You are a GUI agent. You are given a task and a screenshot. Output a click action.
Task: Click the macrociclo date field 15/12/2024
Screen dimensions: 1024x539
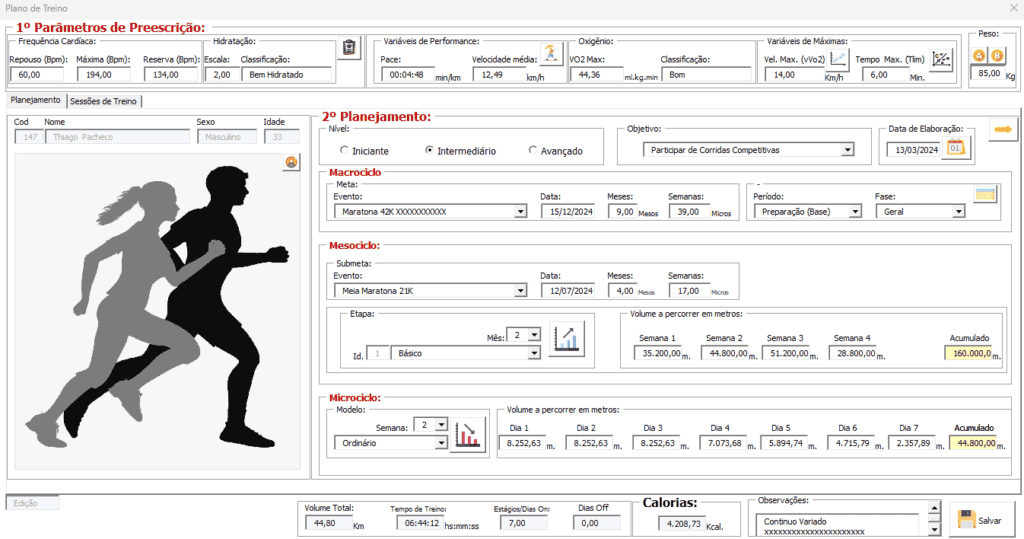point(568,212)
